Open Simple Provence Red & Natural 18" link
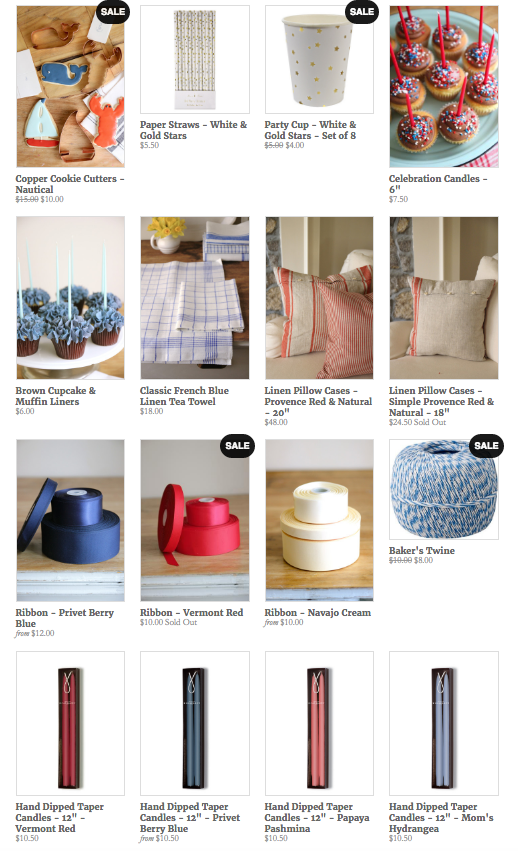 pos(441,402)
